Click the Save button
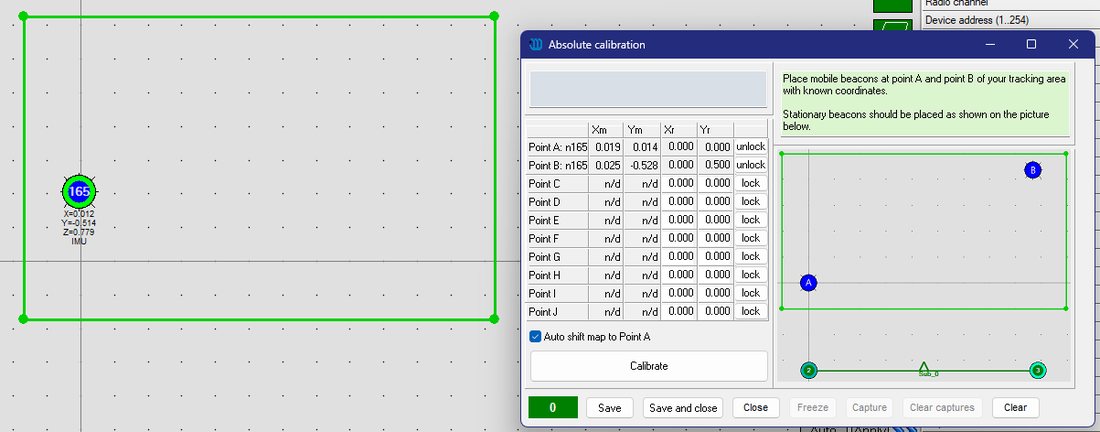The image size is (1100, 432). 610,407
